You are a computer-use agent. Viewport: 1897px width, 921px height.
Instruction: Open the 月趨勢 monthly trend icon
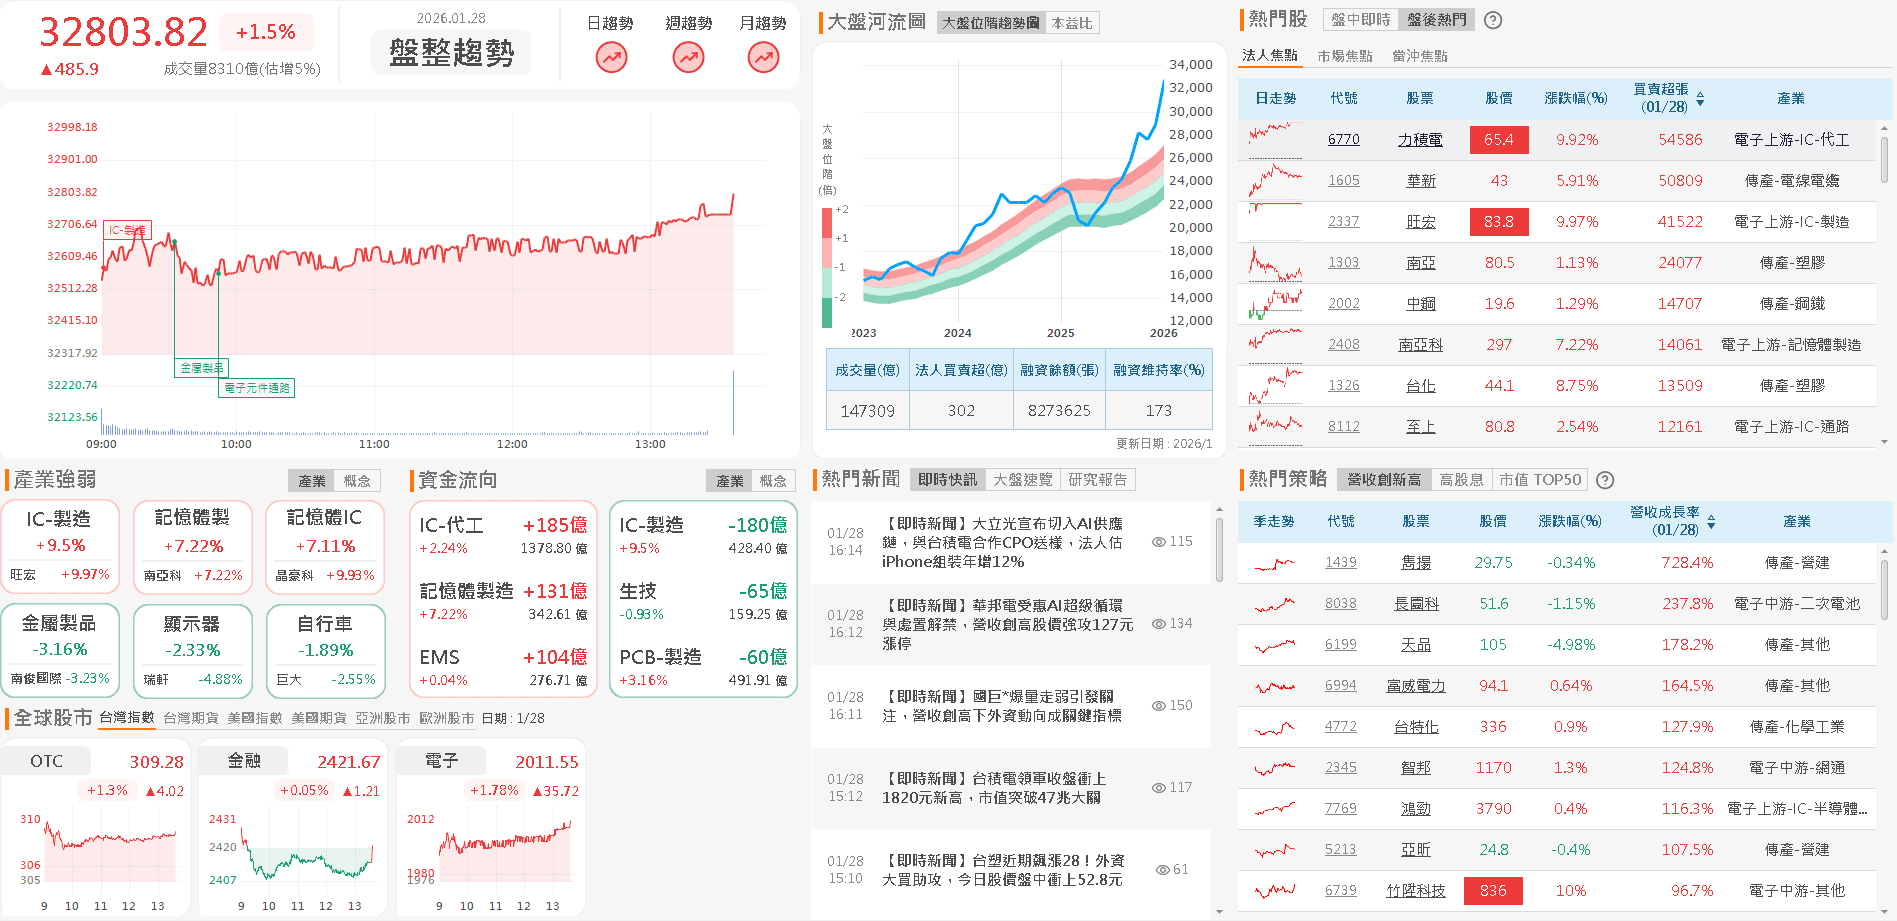tap(763, 57)
